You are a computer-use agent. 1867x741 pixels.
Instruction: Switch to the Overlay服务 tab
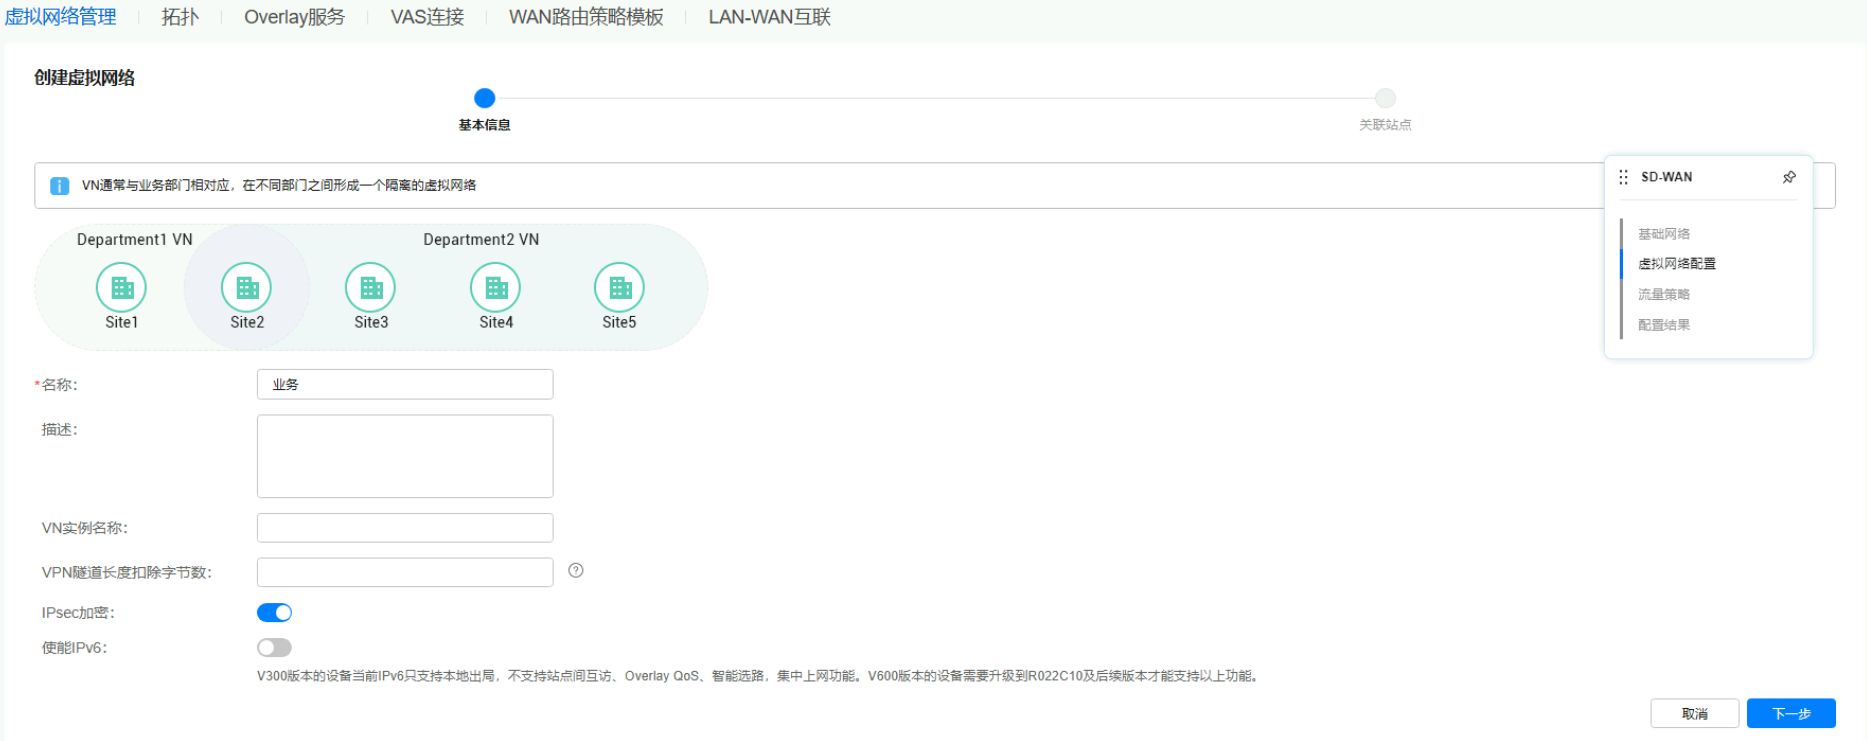[294, 17]
